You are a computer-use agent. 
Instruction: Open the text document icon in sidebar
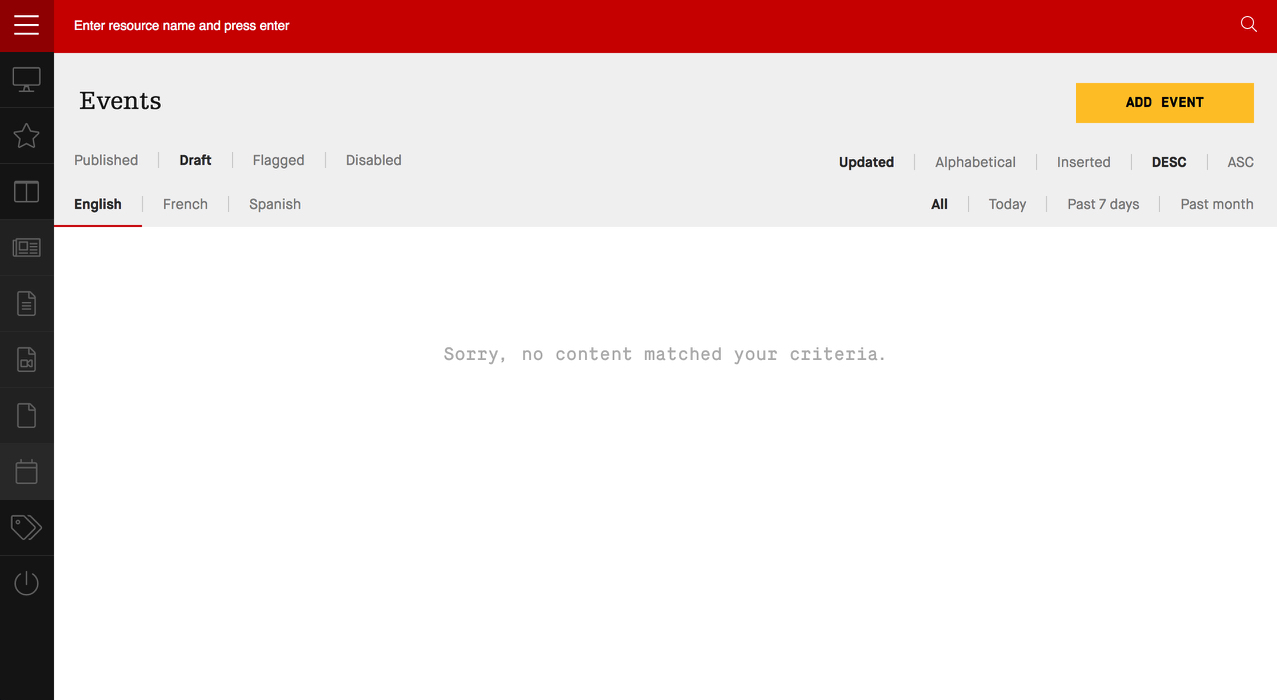[x=27, y=303]
